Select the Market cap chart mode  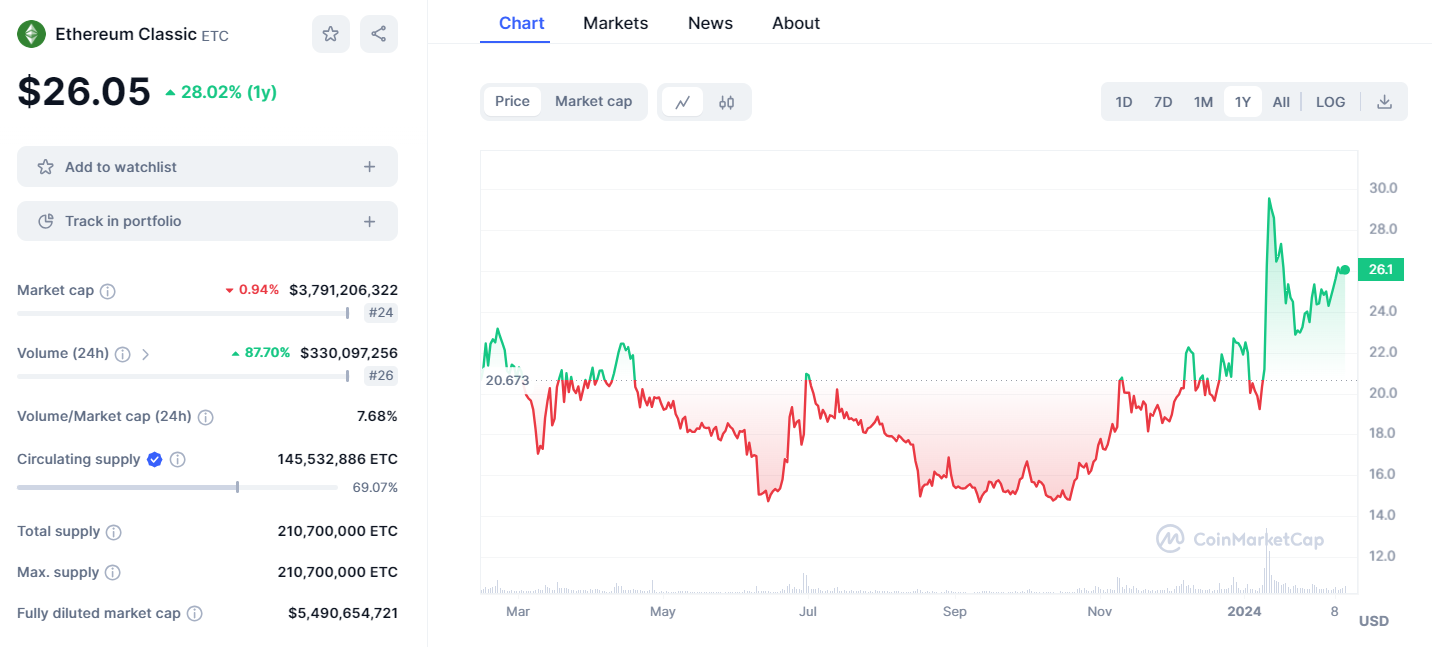(x=594, y=101)
